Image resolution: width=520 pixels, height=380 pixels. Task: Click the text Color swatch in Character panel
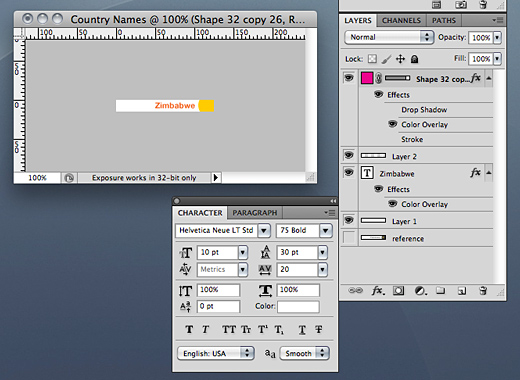pos(298,306)
